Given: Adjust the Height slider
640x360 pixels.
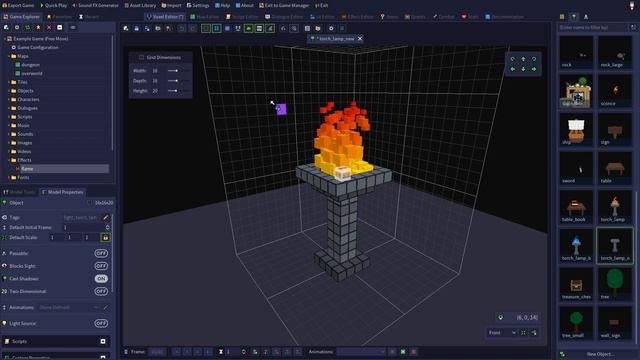Looking at the screenshot, I should 178,91.
